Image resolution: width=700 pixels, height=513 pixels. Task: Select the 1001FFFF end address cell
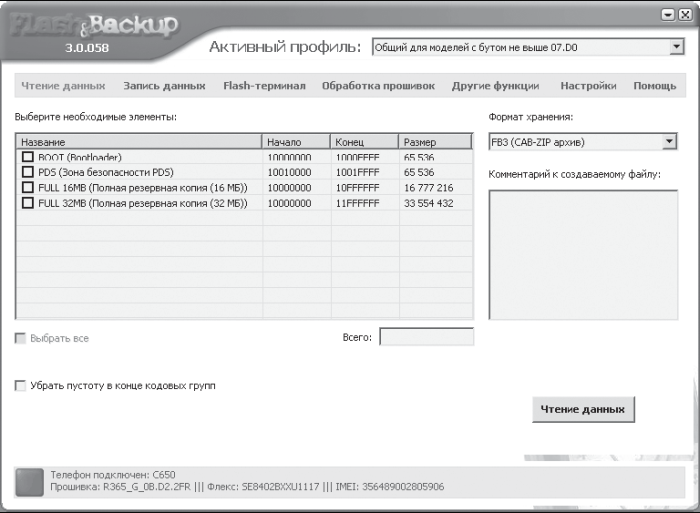click(357, 172)
